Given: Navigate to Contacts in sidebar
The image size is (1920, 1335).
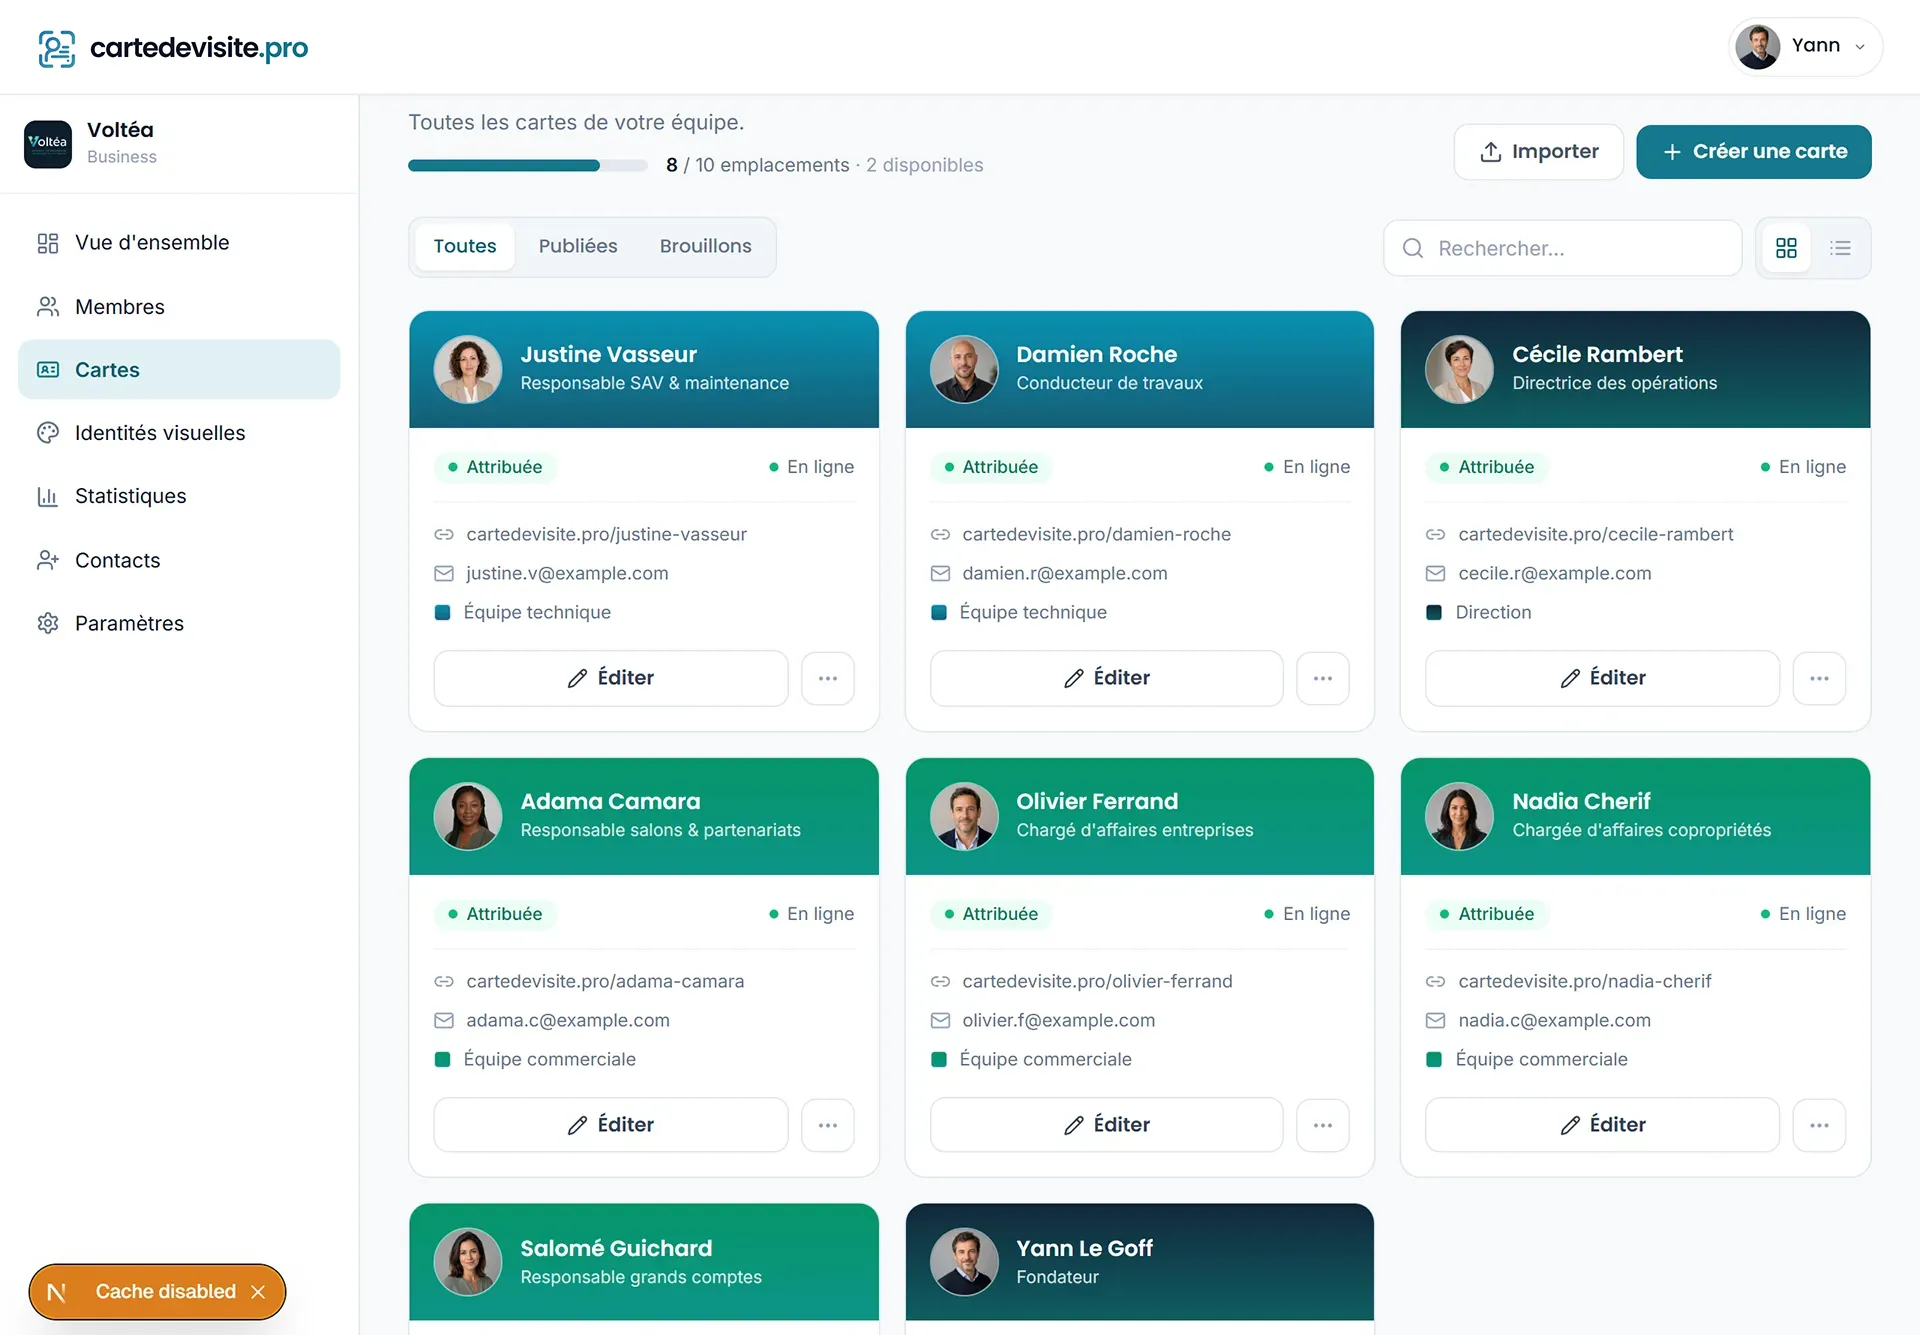Looking at the screenshot, I should (179, 560).
